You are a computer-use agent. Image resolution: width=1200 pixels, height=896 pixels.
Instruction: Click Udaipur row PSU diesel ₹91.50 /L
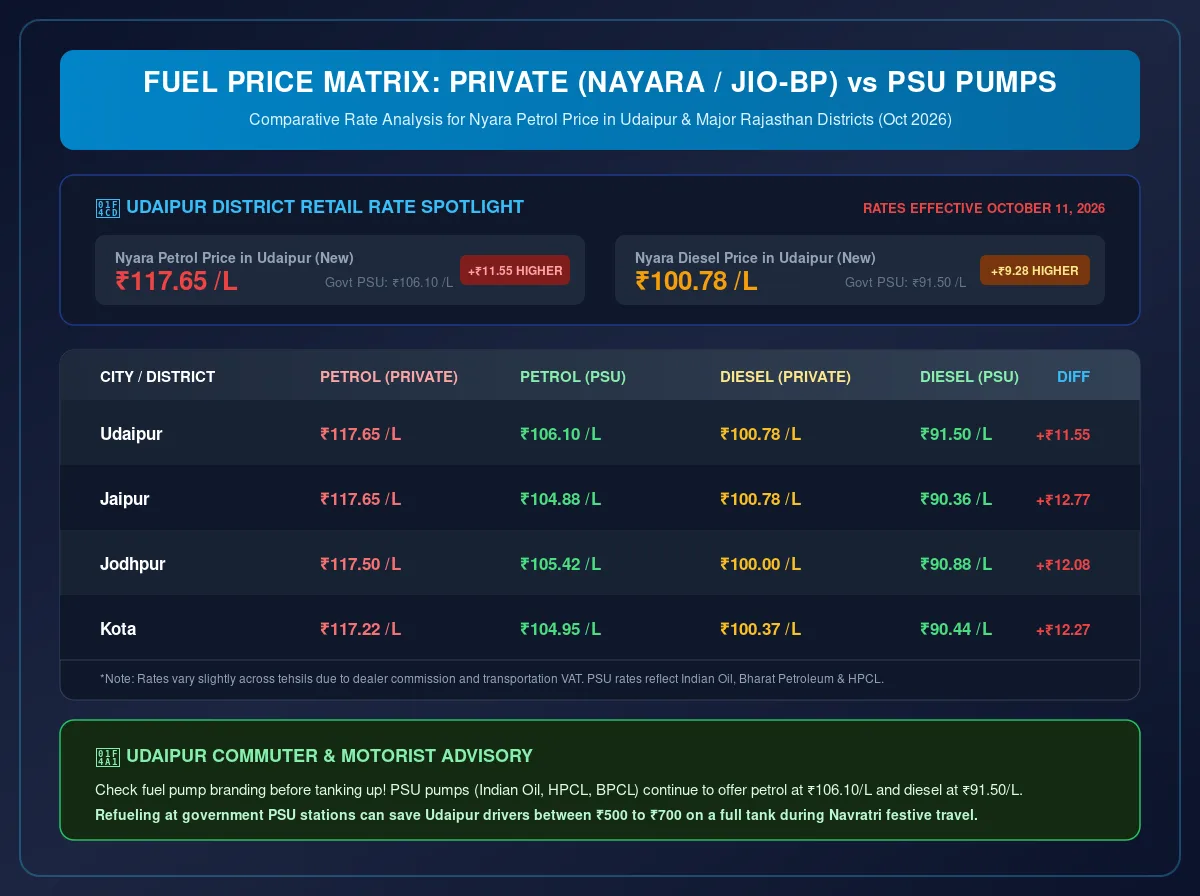(x=956, y=434)
